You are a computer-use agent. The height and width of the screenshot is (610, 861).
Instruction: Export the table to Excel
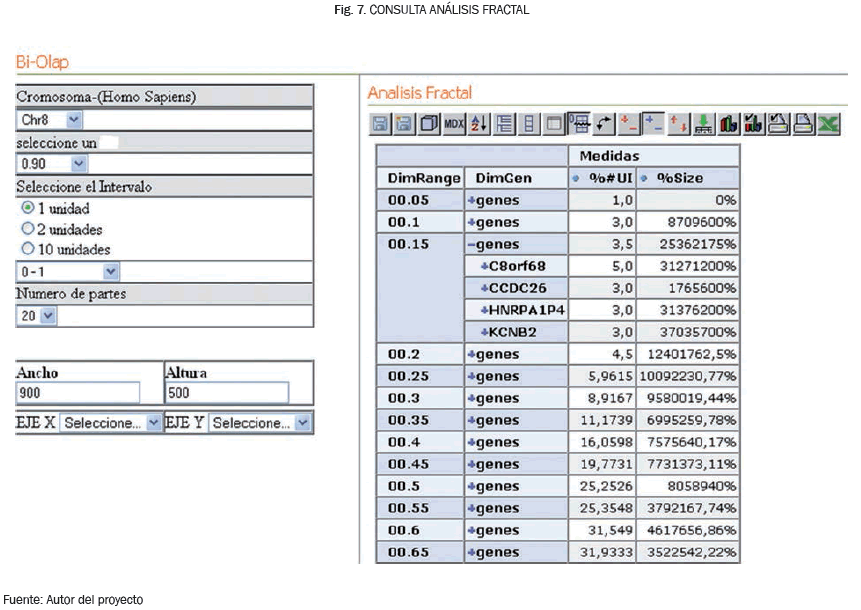point(828,124)
